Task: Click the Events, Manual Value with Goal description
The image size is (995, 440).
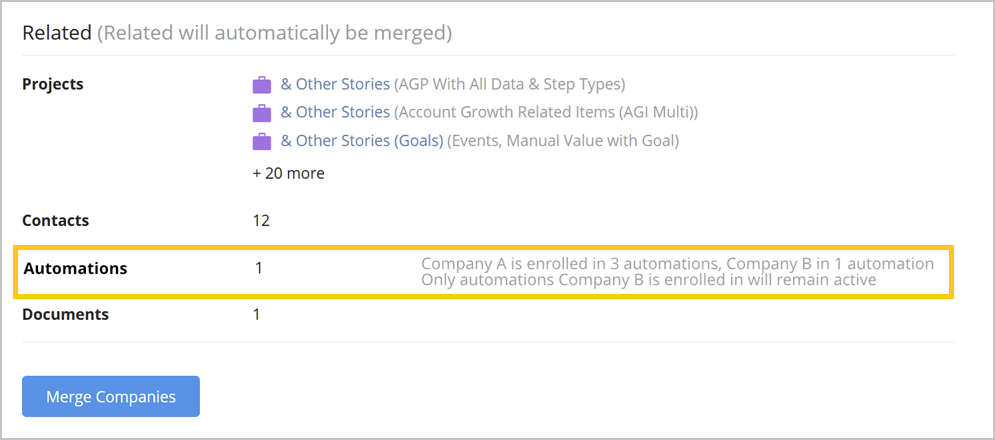Action: tap(563, 142)
